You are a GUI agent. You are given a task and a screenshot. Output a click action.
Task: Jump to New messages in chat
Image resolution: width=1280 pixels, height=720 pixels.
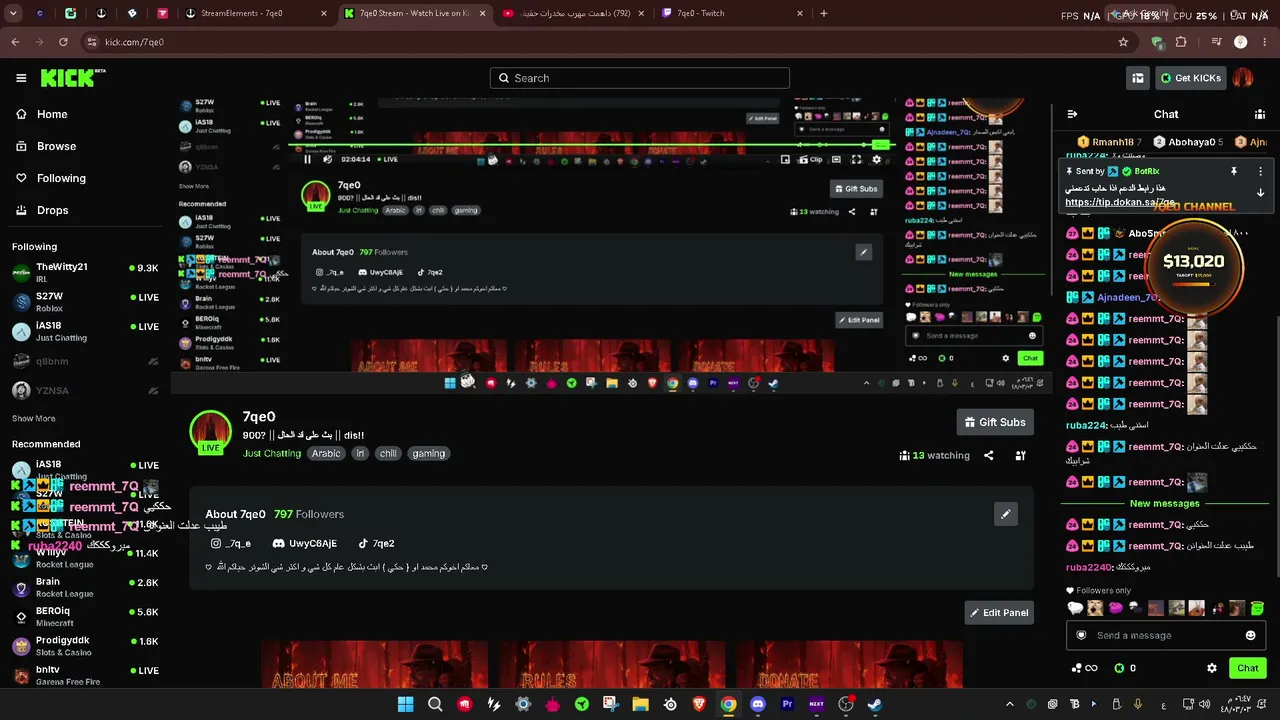[x=1164, y=503]
